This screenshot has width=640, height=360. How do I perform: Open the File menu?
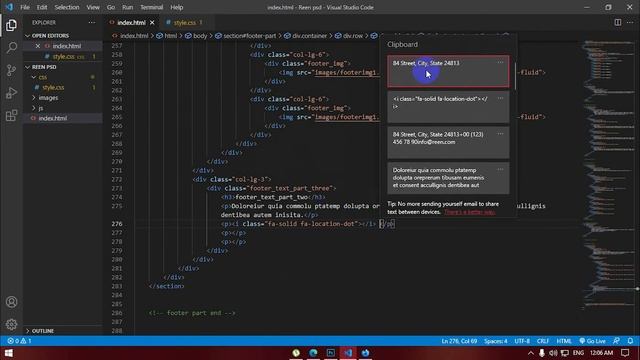point(25,7)
